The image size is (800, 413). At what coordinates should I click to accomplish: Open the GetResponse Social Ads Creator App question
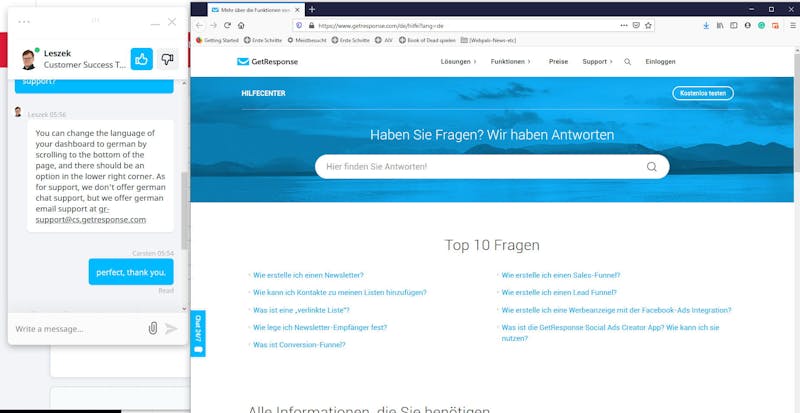coord(610,333)
